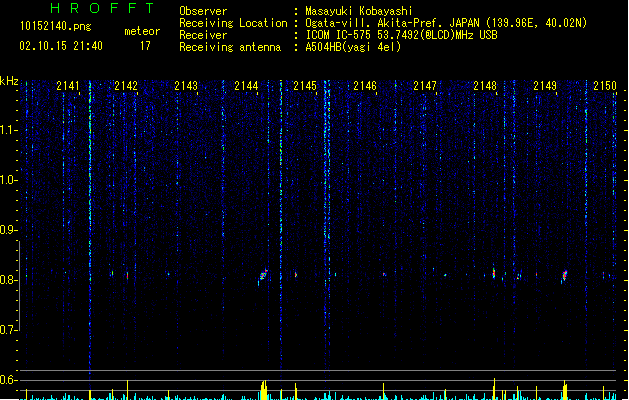Viewport: 629px width, 400px height.
Task: Click the 0.9 kHz frequency label
Action: [9, 230]
